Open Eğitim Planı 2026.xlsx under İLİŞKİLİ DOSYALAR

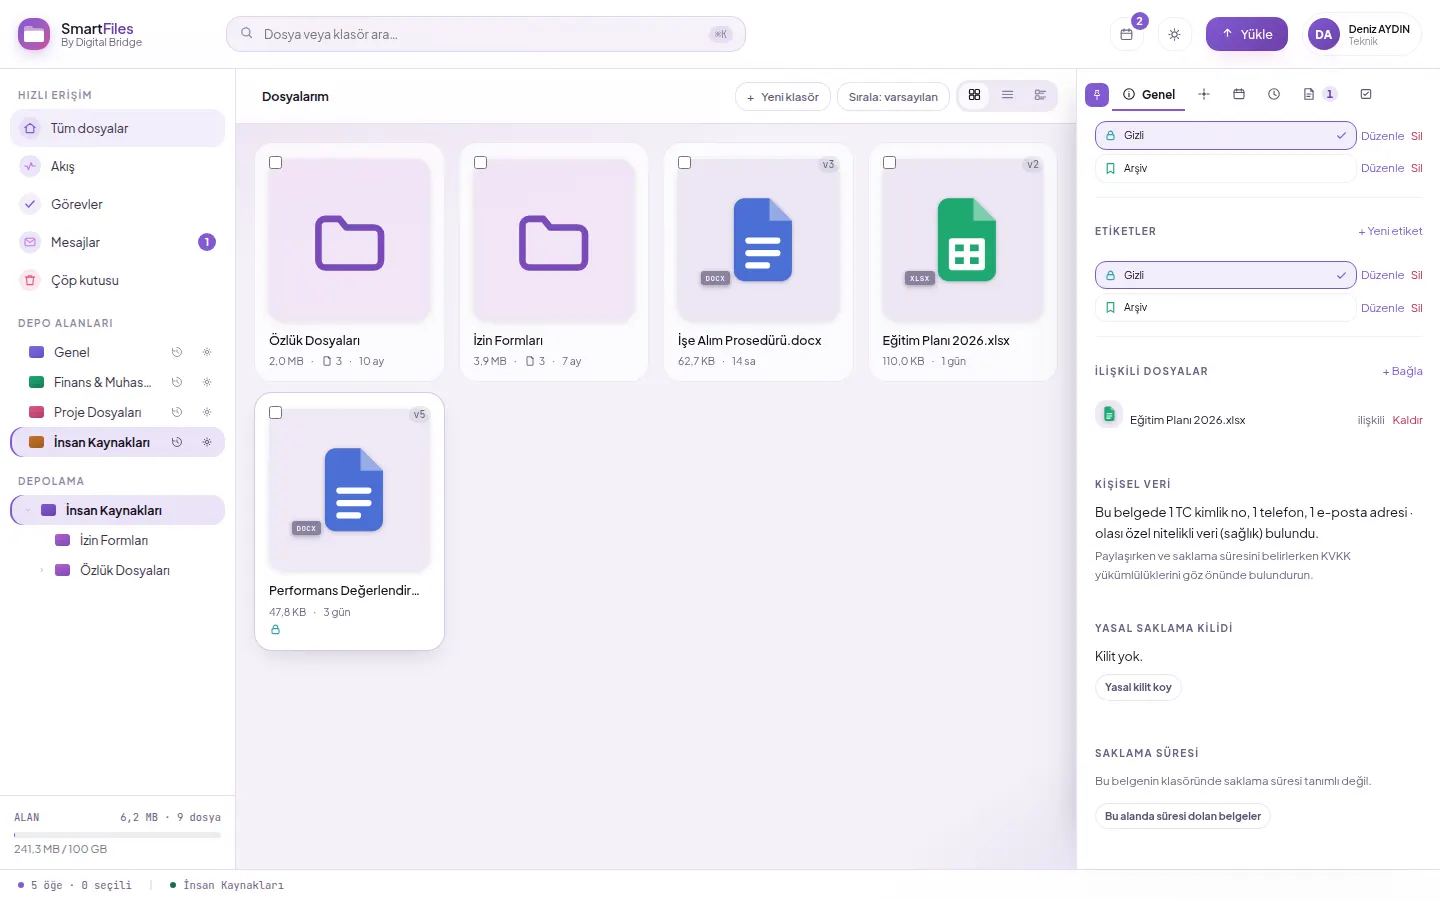1187,420
